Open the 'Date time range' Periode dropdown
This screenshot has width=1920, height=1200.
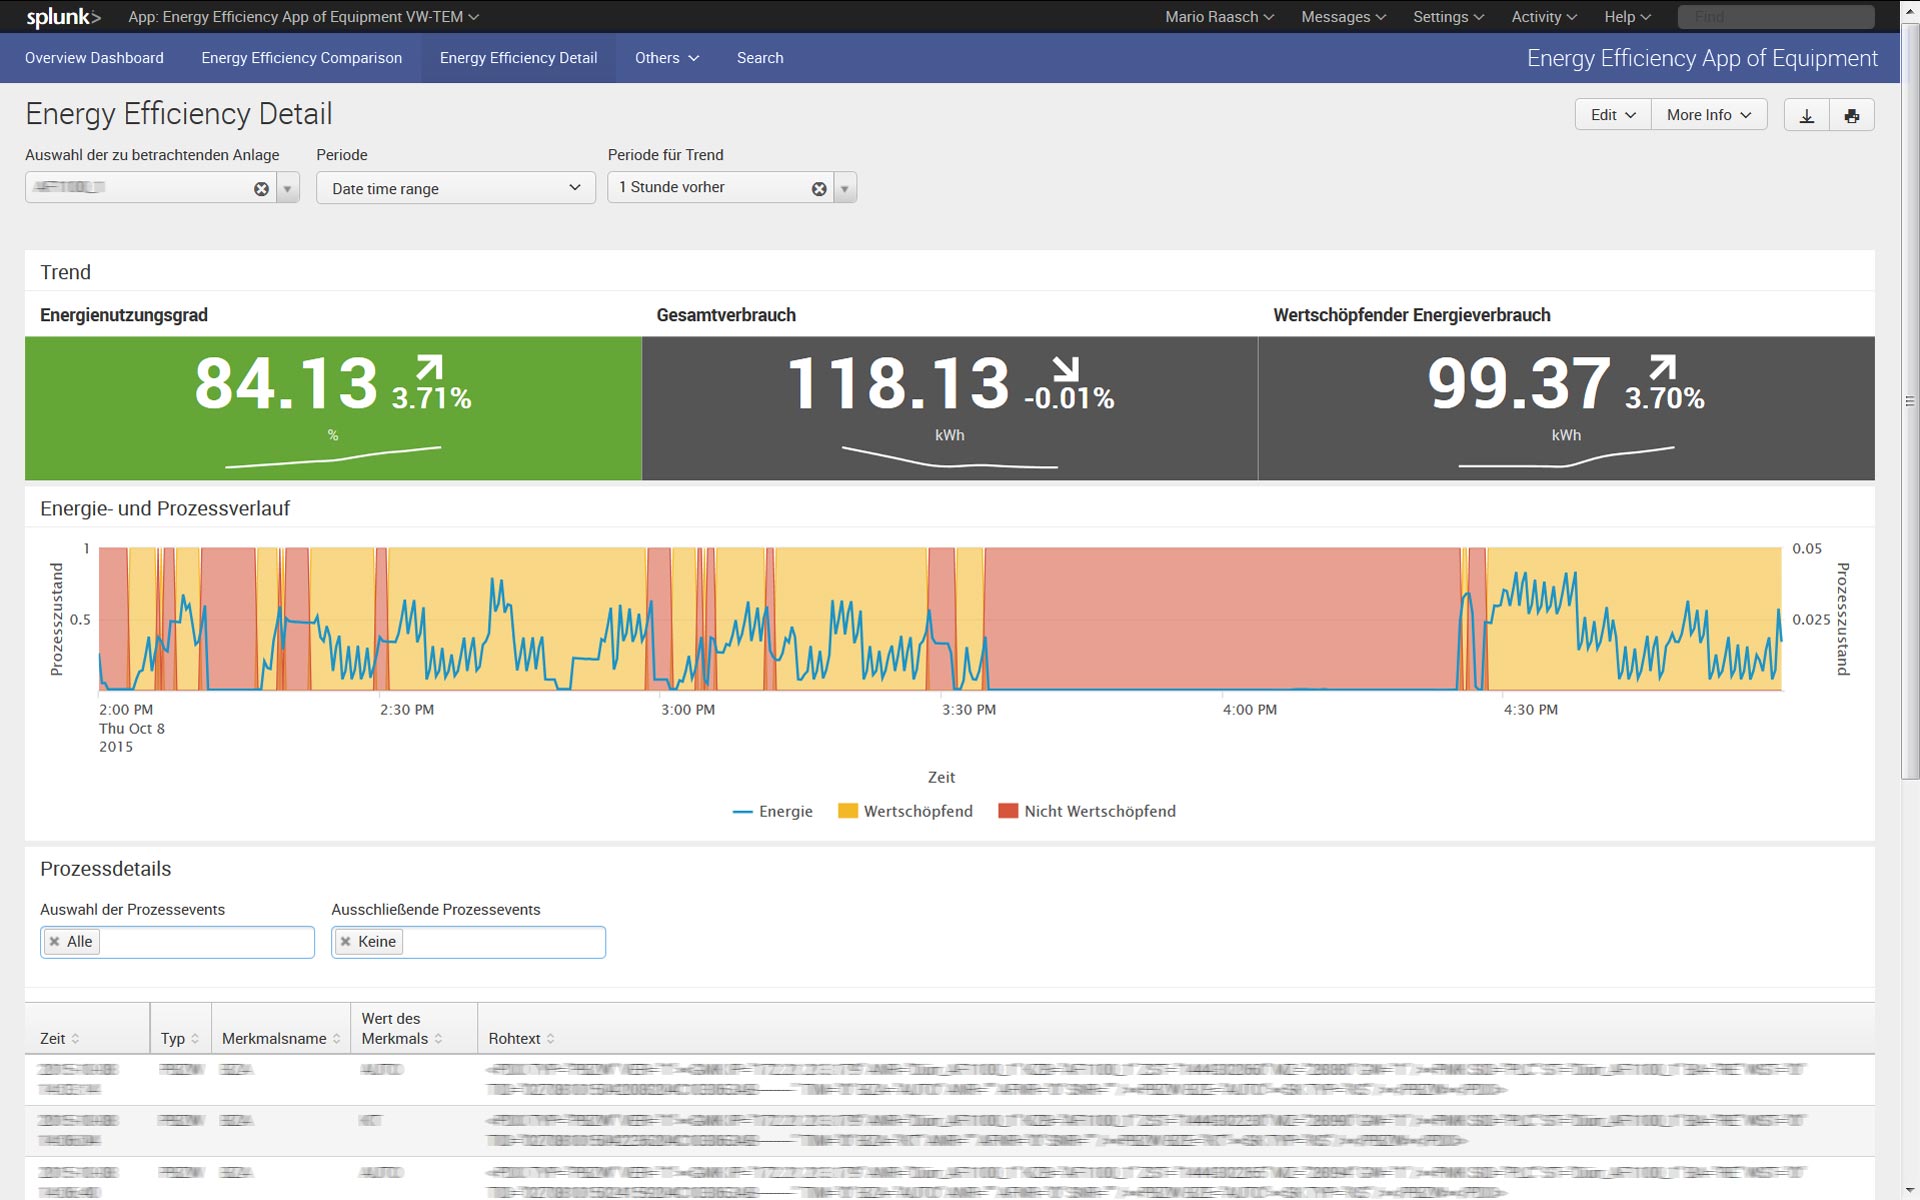pyautogui.click(x=455, y=188)
